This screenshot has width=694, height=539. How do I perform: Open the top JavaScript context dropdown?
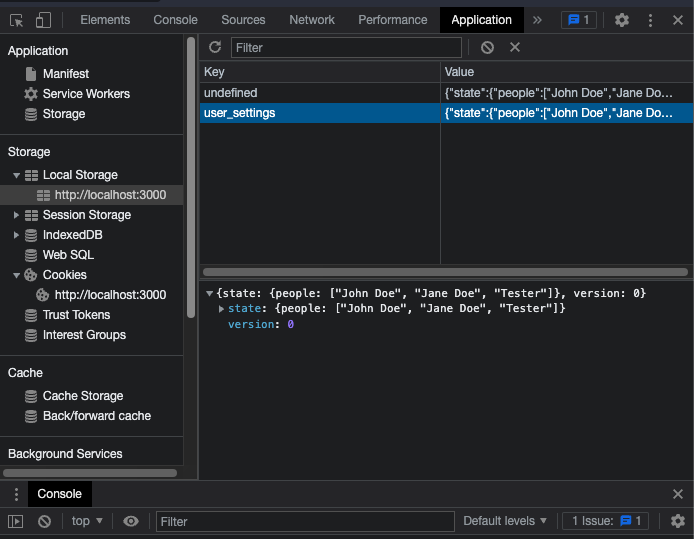87,521
